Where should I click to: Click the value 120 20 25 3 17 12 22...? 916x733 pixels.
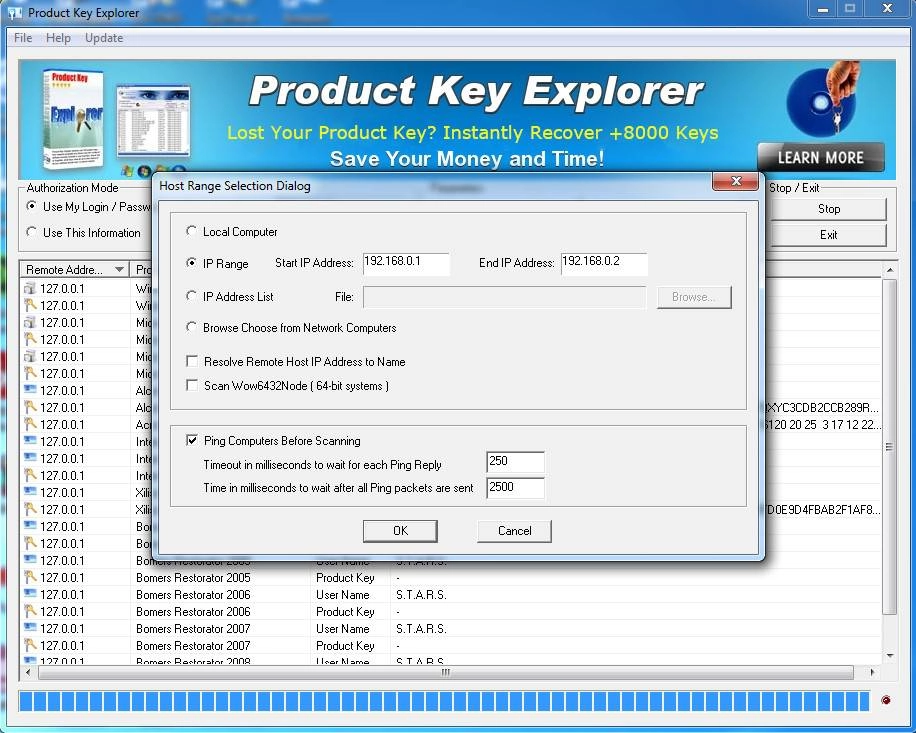click(822, 425)
